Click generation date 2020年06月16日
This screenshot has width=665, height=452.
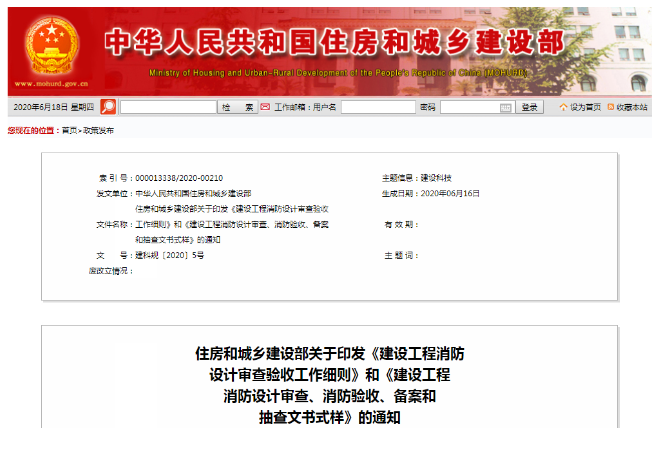[450, 194]
